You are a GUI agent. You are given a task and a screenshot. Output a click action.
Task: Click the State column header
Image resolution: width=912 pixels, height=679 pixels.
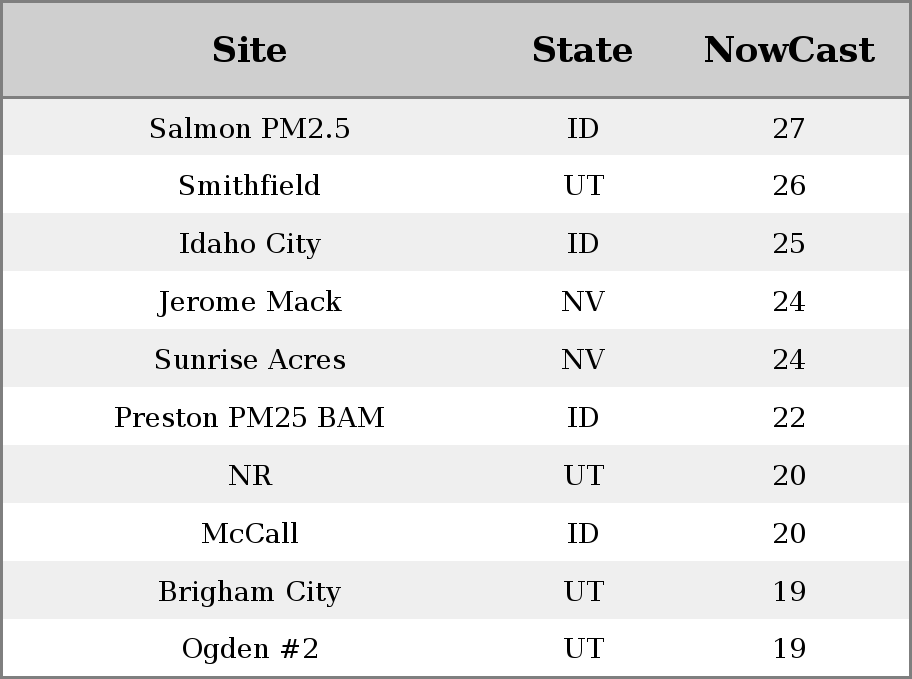coord(582,50)
